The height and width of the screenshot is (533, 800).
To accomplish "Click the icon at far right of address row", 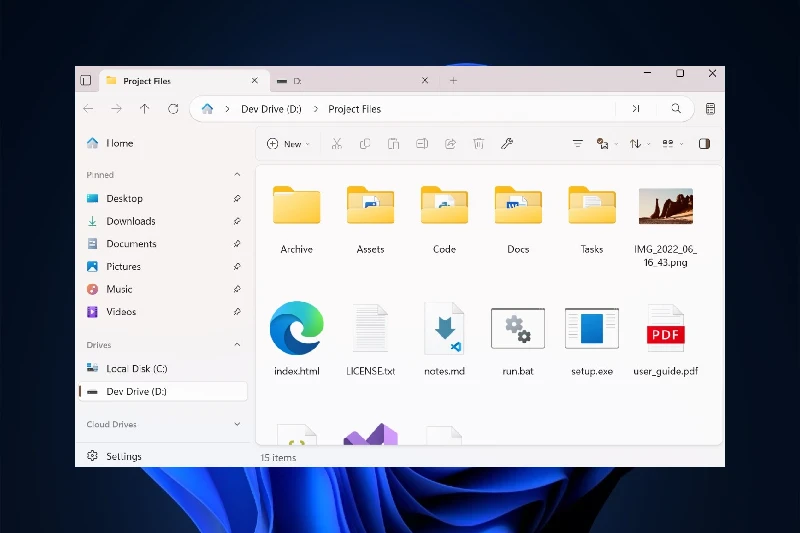I will point(710,109).
